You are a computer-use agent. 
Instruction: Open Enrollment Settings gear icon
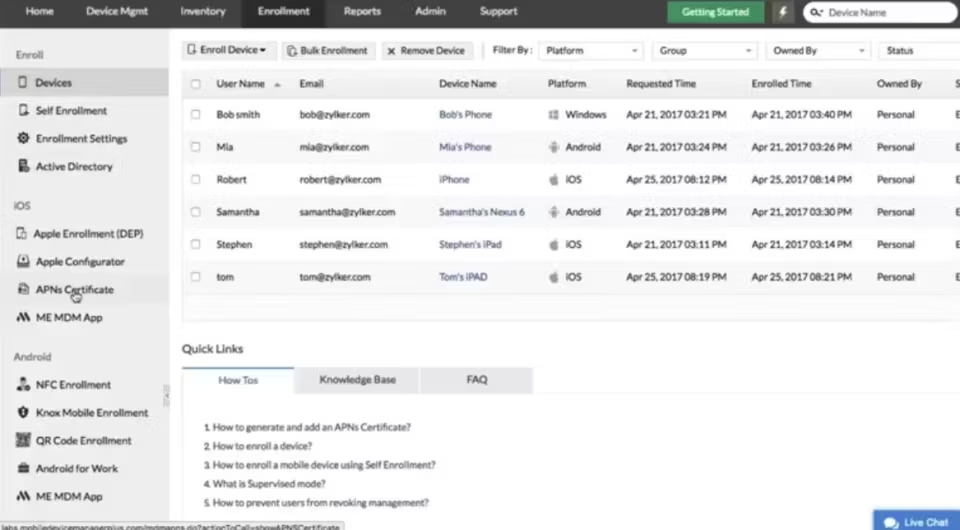(x=24, y=139)
